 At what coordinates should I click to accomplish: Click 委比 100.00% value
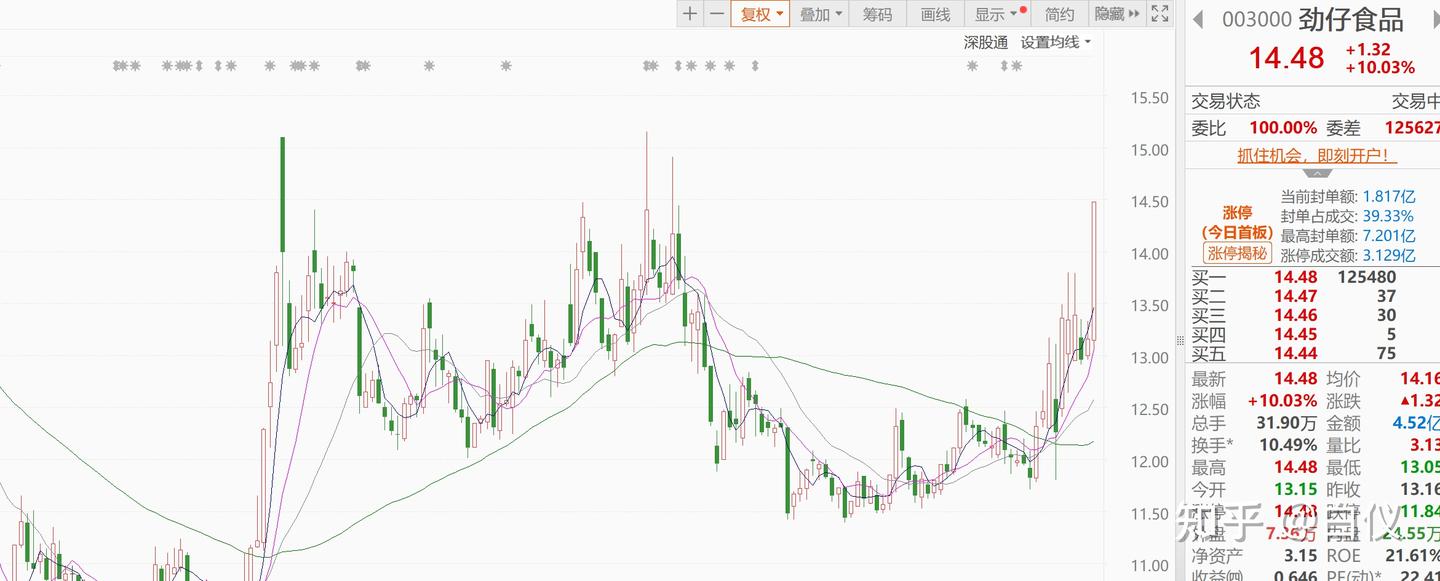(1283, 128)
